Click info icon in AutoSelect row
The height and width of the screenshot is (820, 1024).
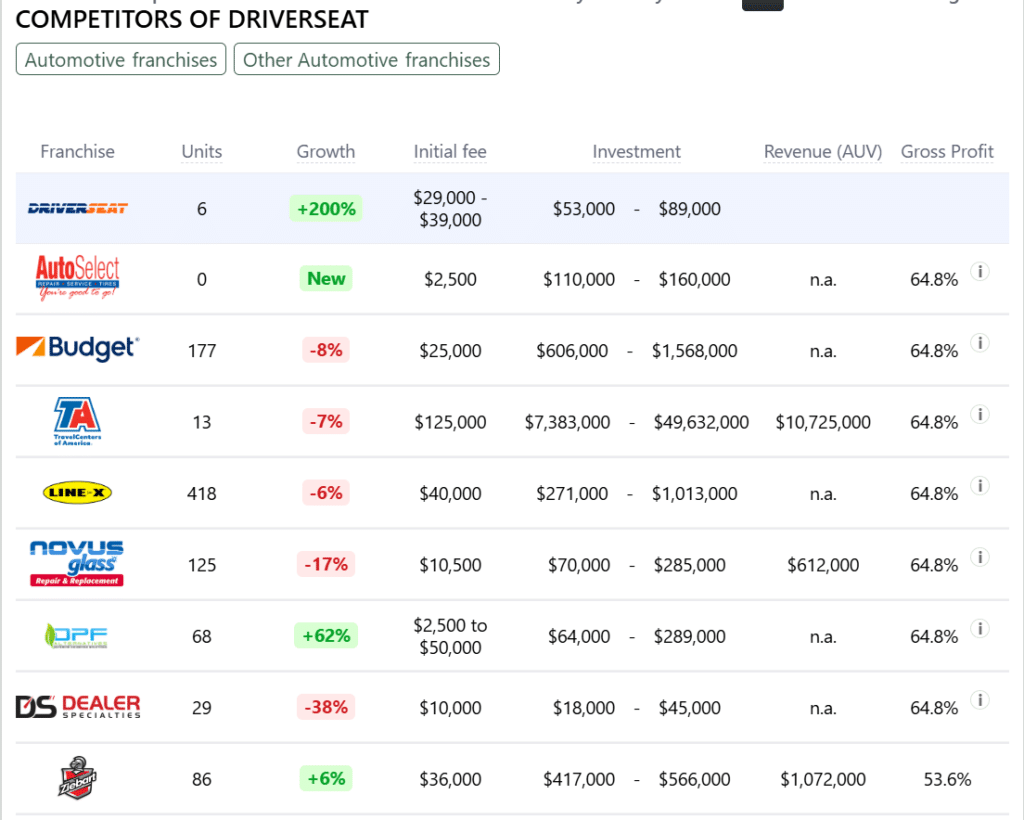click(980, 271)
